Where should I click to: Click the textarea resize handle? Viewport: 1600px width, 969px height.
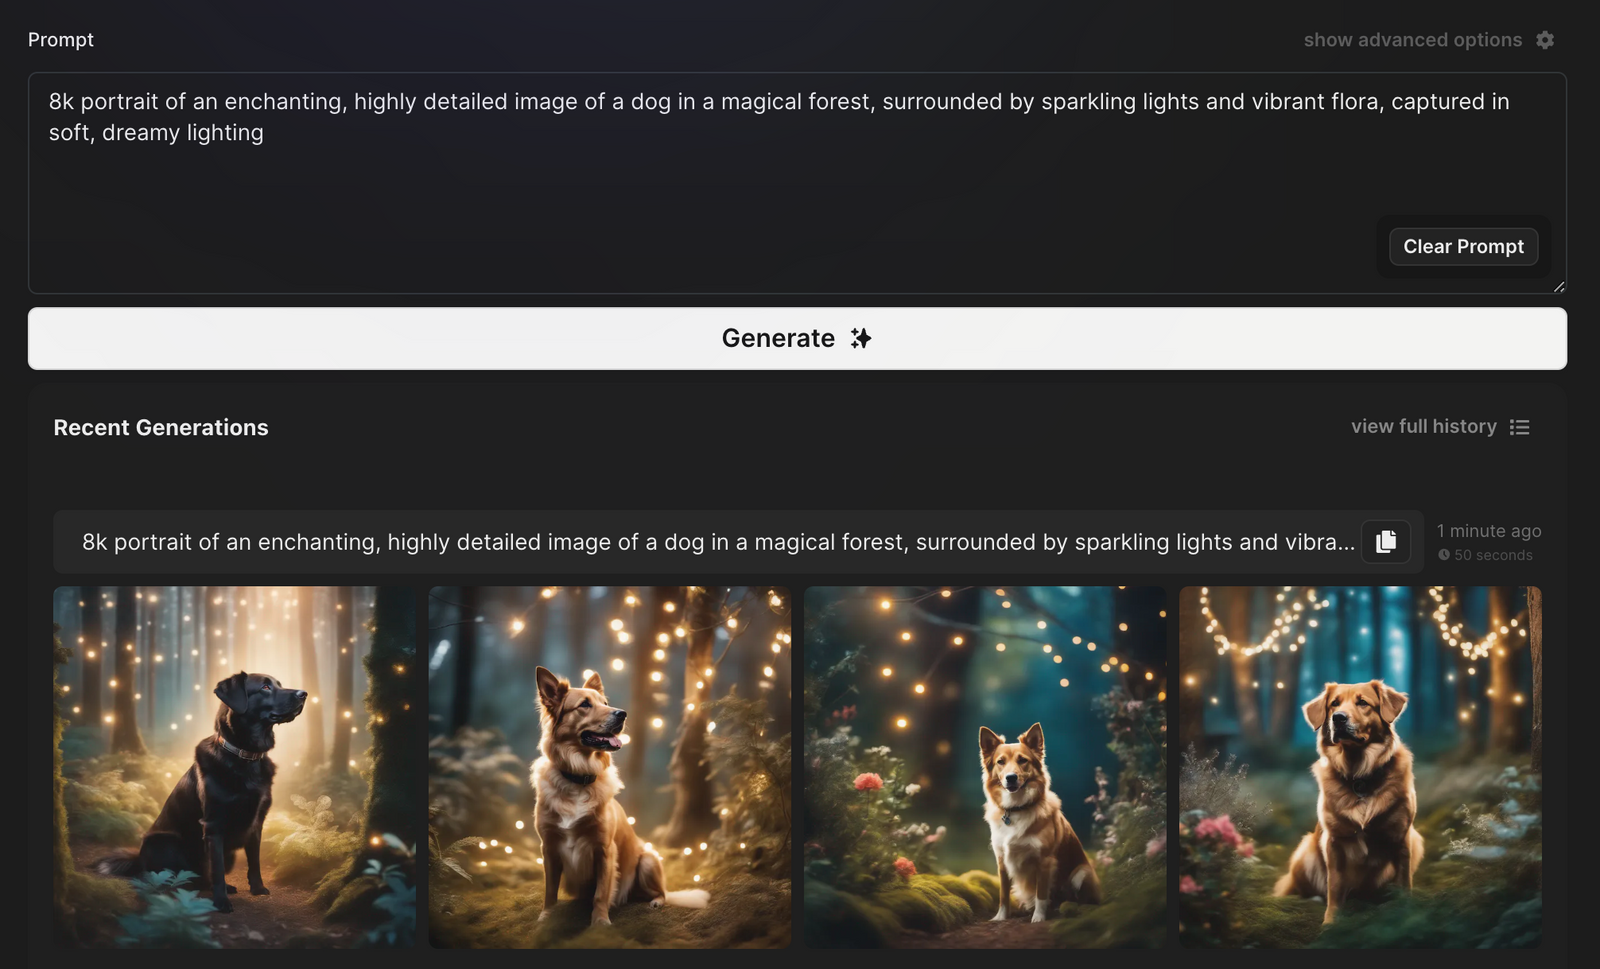click(x=1558, y=287)
